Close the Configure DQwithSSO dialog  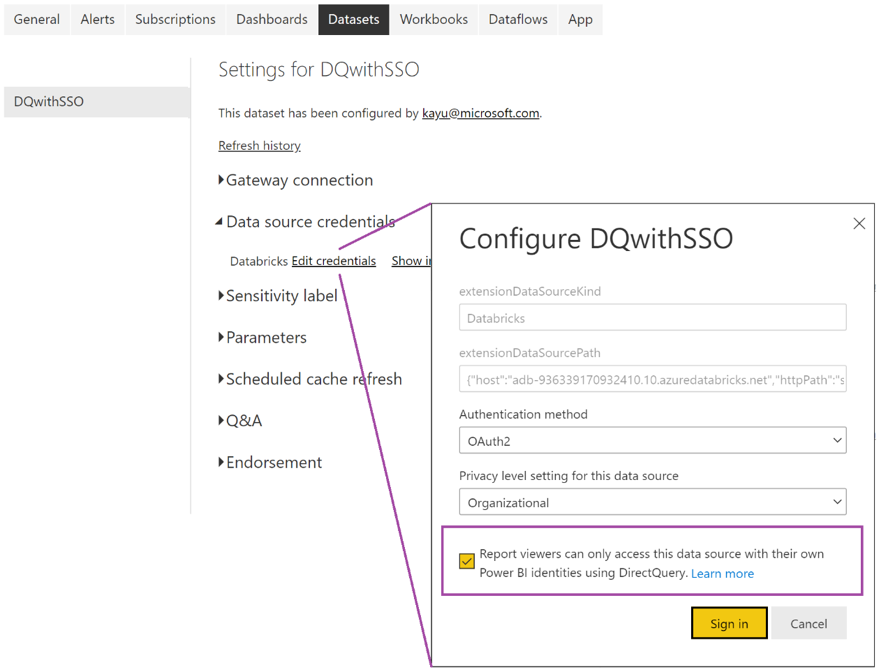point(859,223)
